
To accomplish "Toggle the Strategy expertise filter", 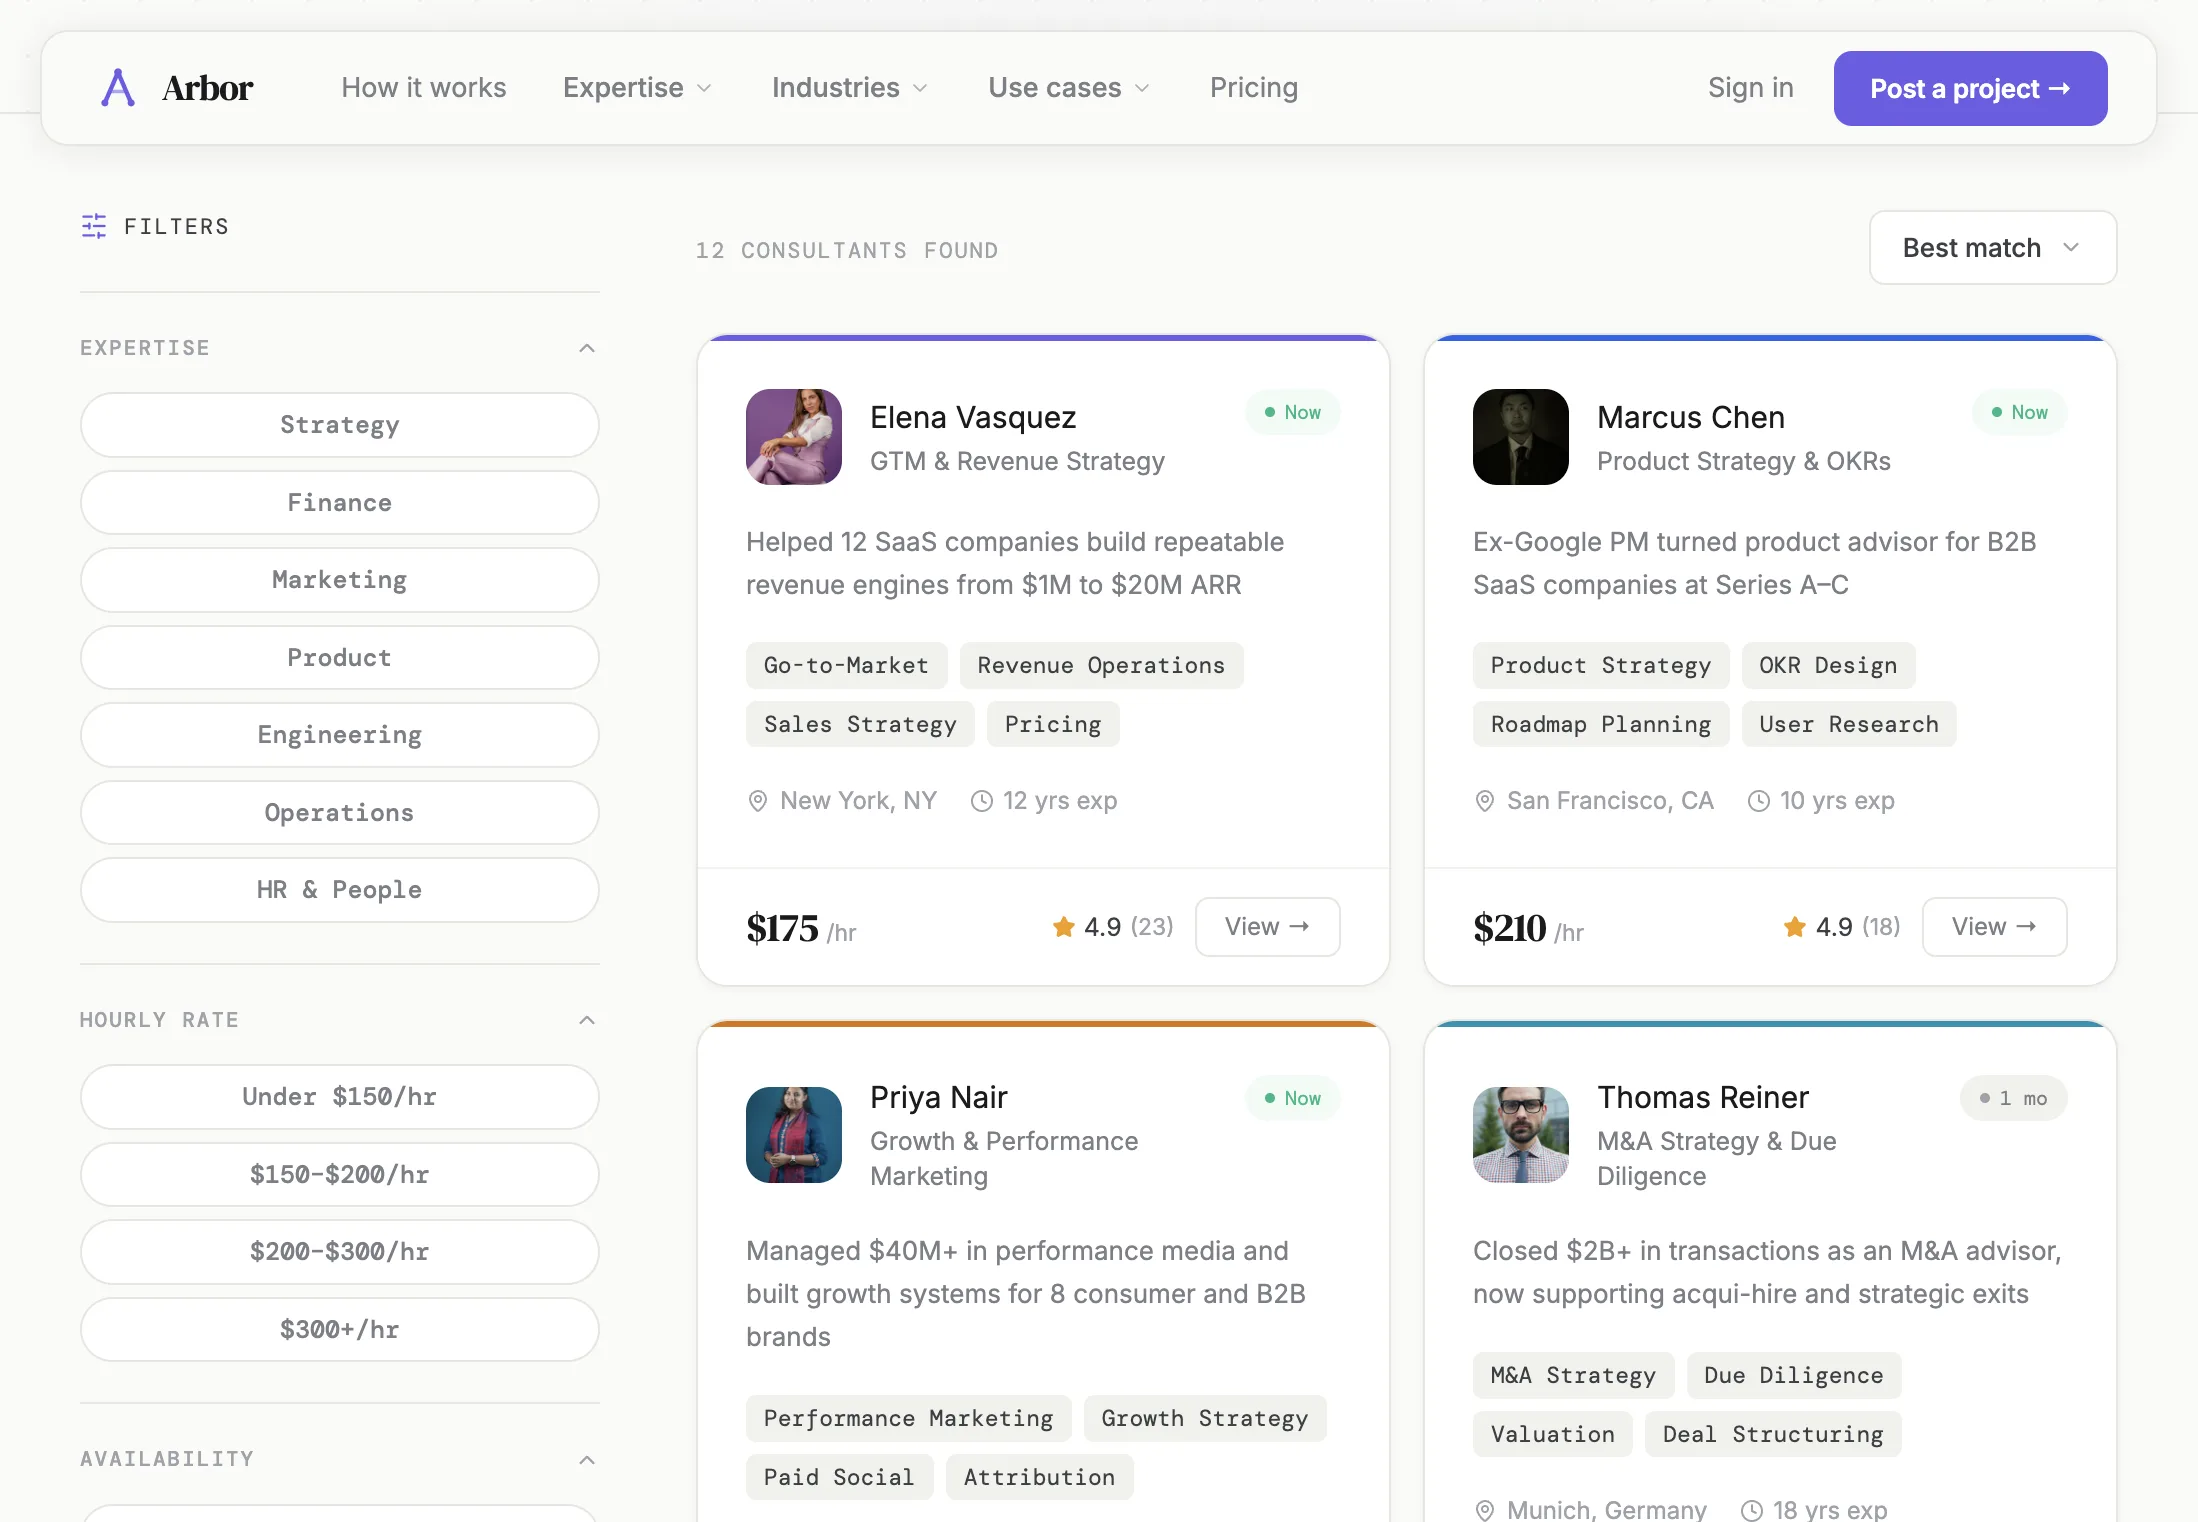I will [339, 425].
